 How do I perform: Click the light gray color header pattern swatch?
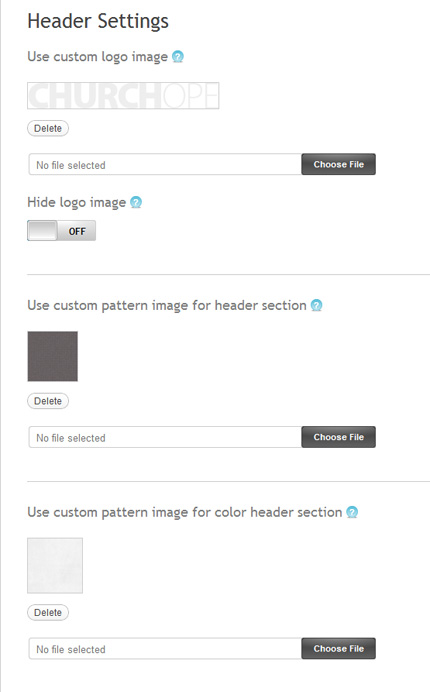pos(55,565)
